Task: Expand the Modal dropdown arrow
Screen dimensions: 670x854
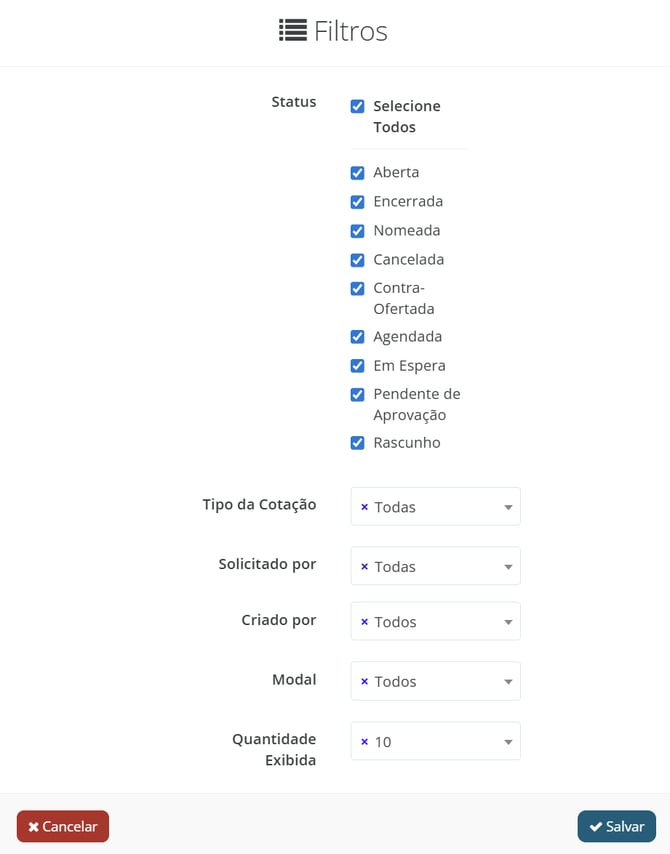Action: click(508, 683)
